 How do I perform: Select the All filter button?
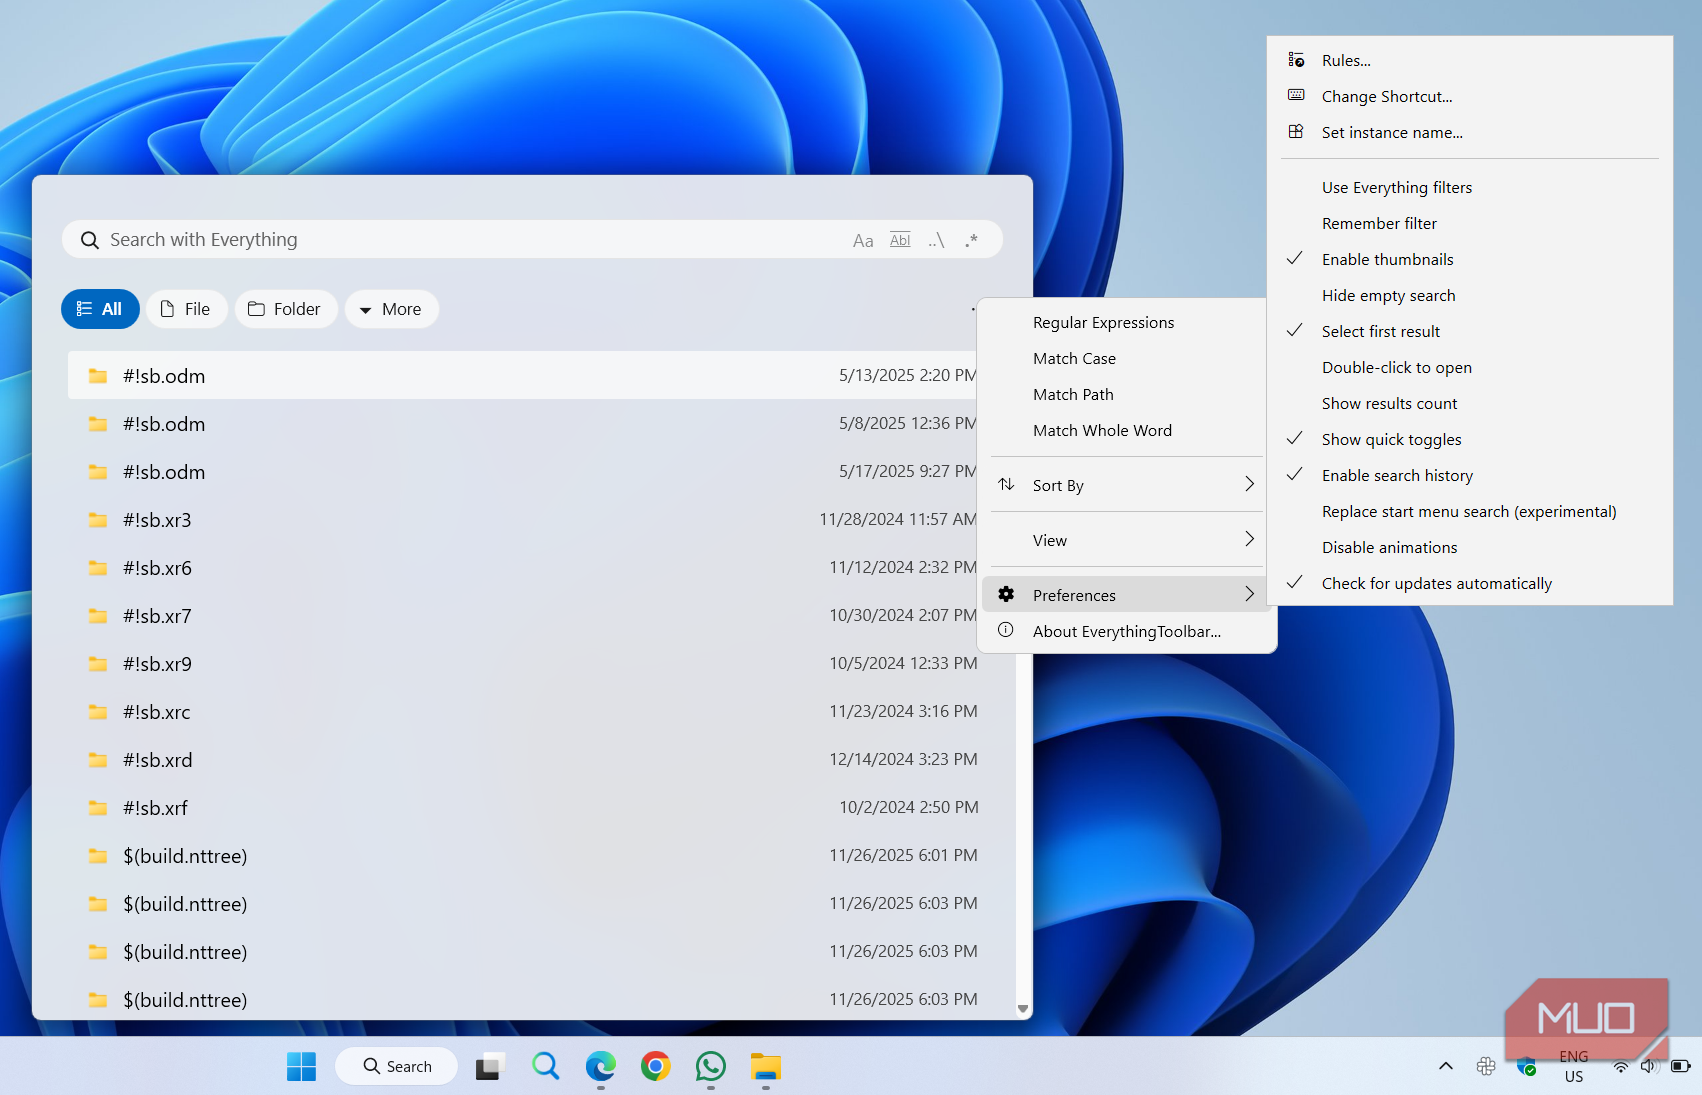tap(100, 309)
